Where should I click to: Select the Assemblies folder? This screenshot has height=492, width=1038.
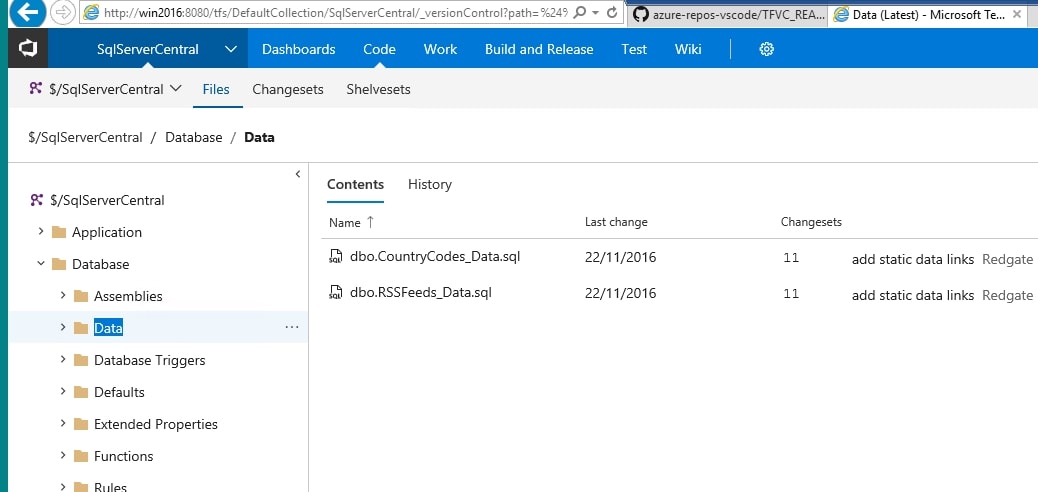coord(128,296)
